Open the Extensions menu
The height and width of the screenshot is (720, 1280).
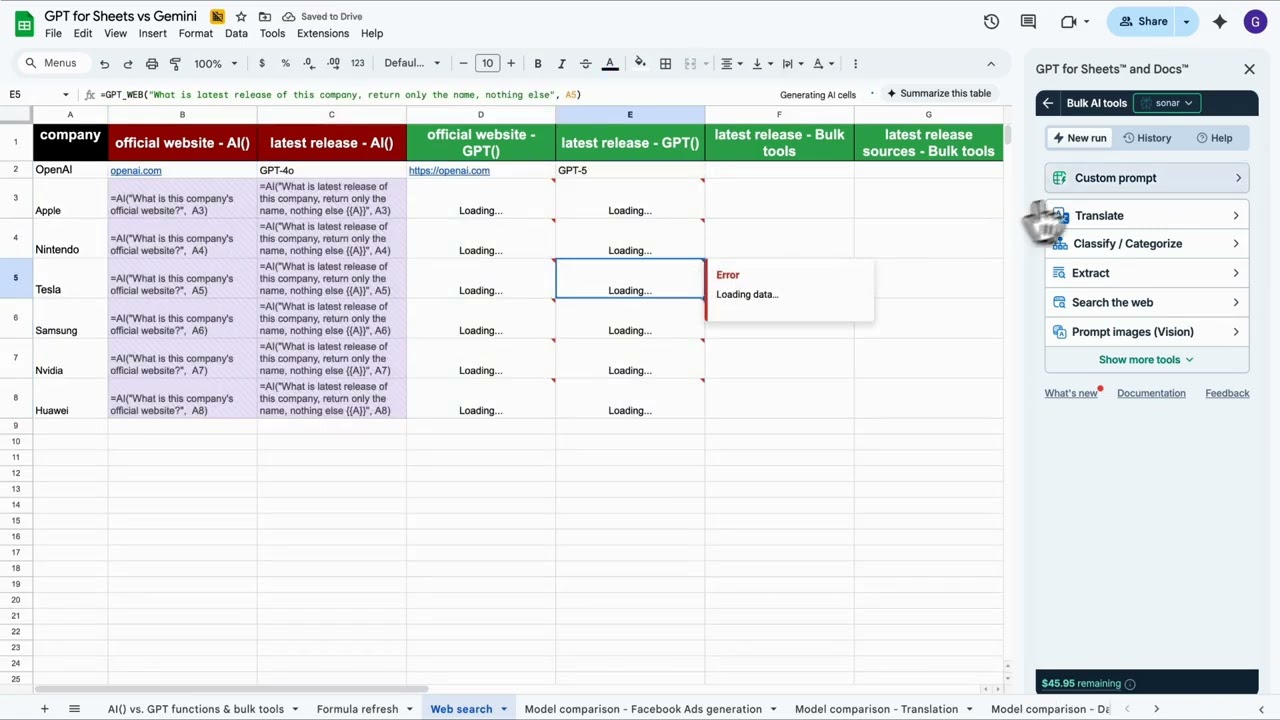pyautogui.click(x=323, y=34)
